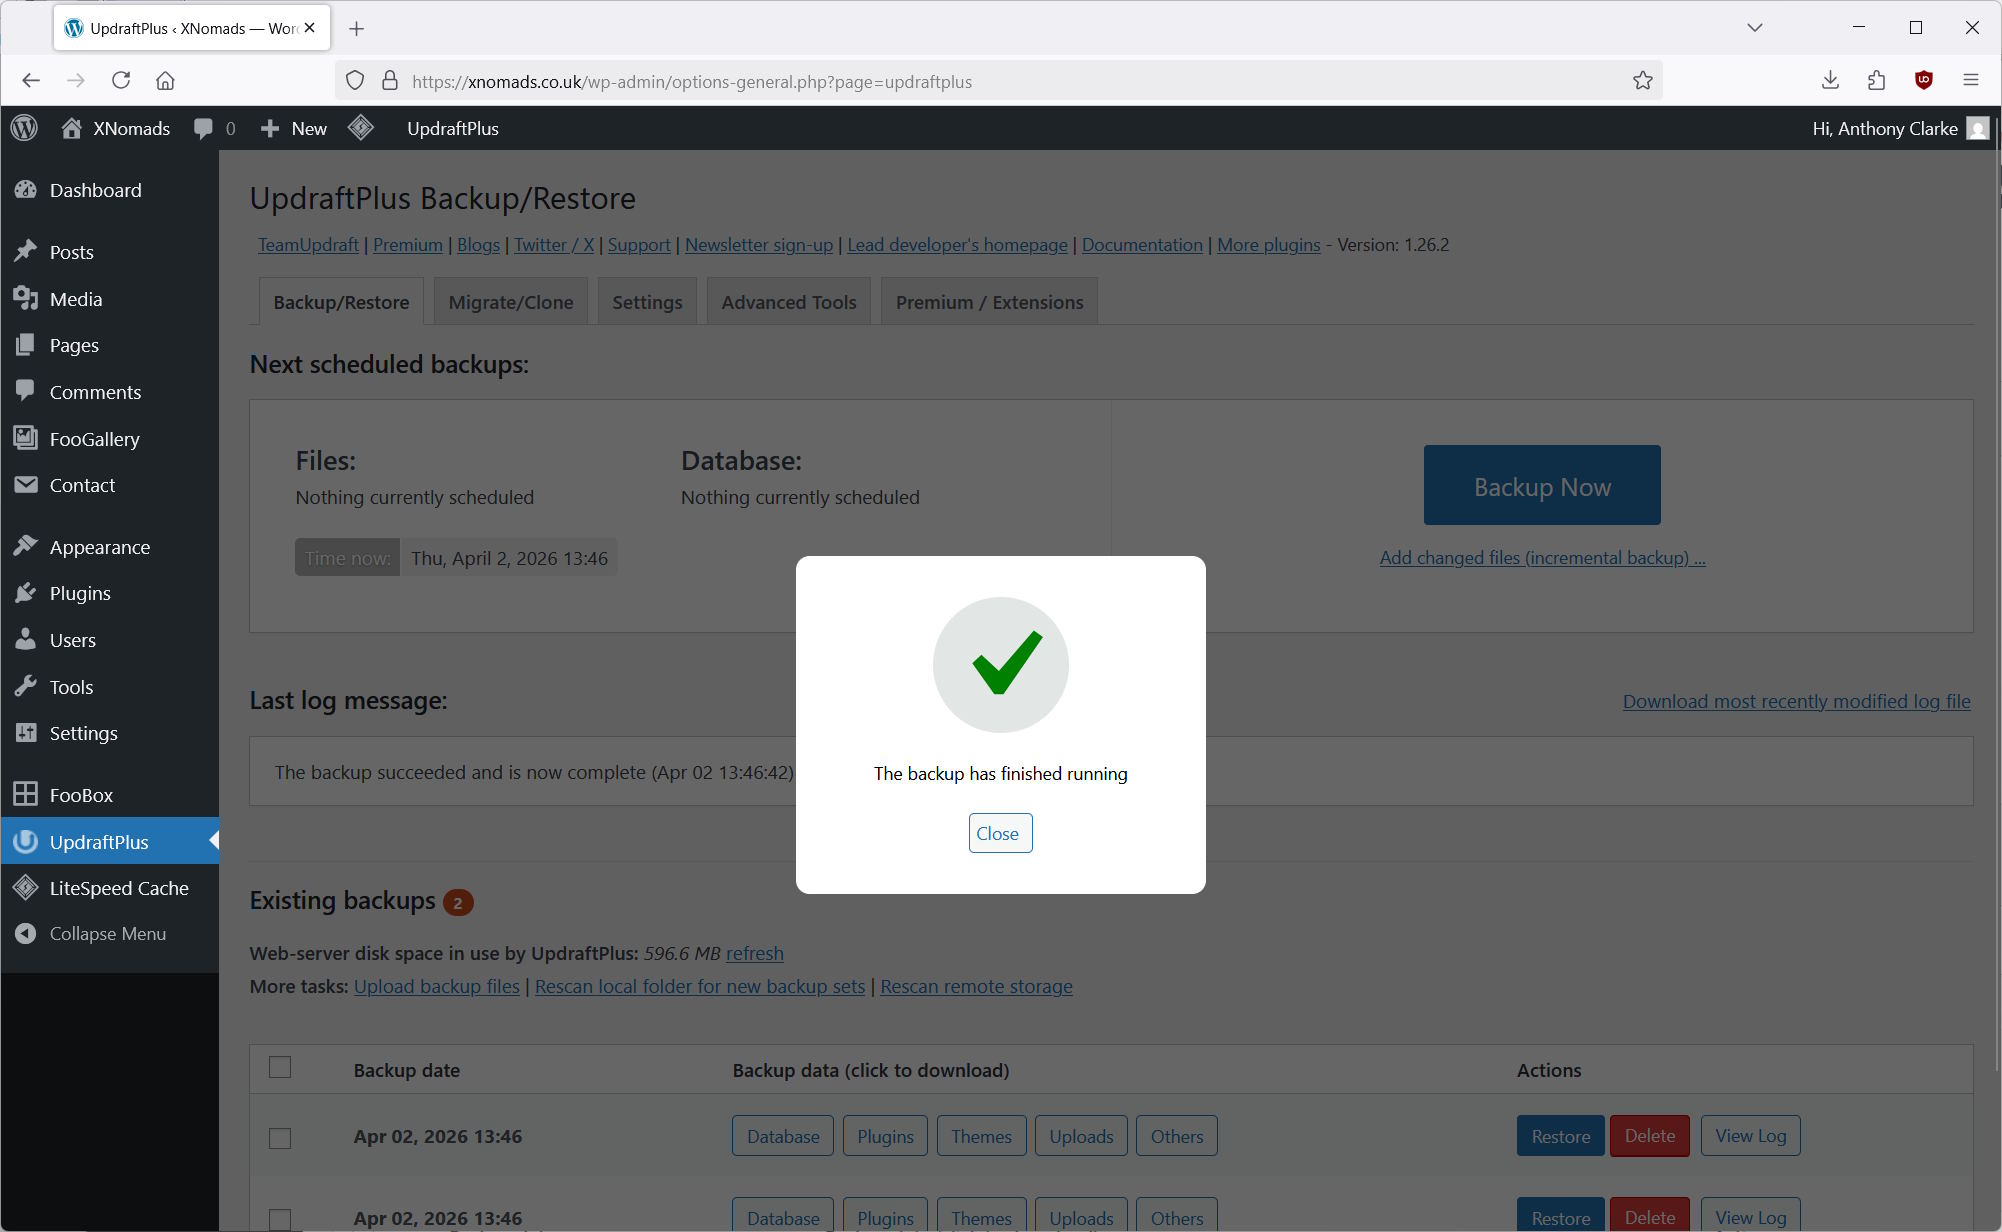Open a new browser tab with plus

356,29
